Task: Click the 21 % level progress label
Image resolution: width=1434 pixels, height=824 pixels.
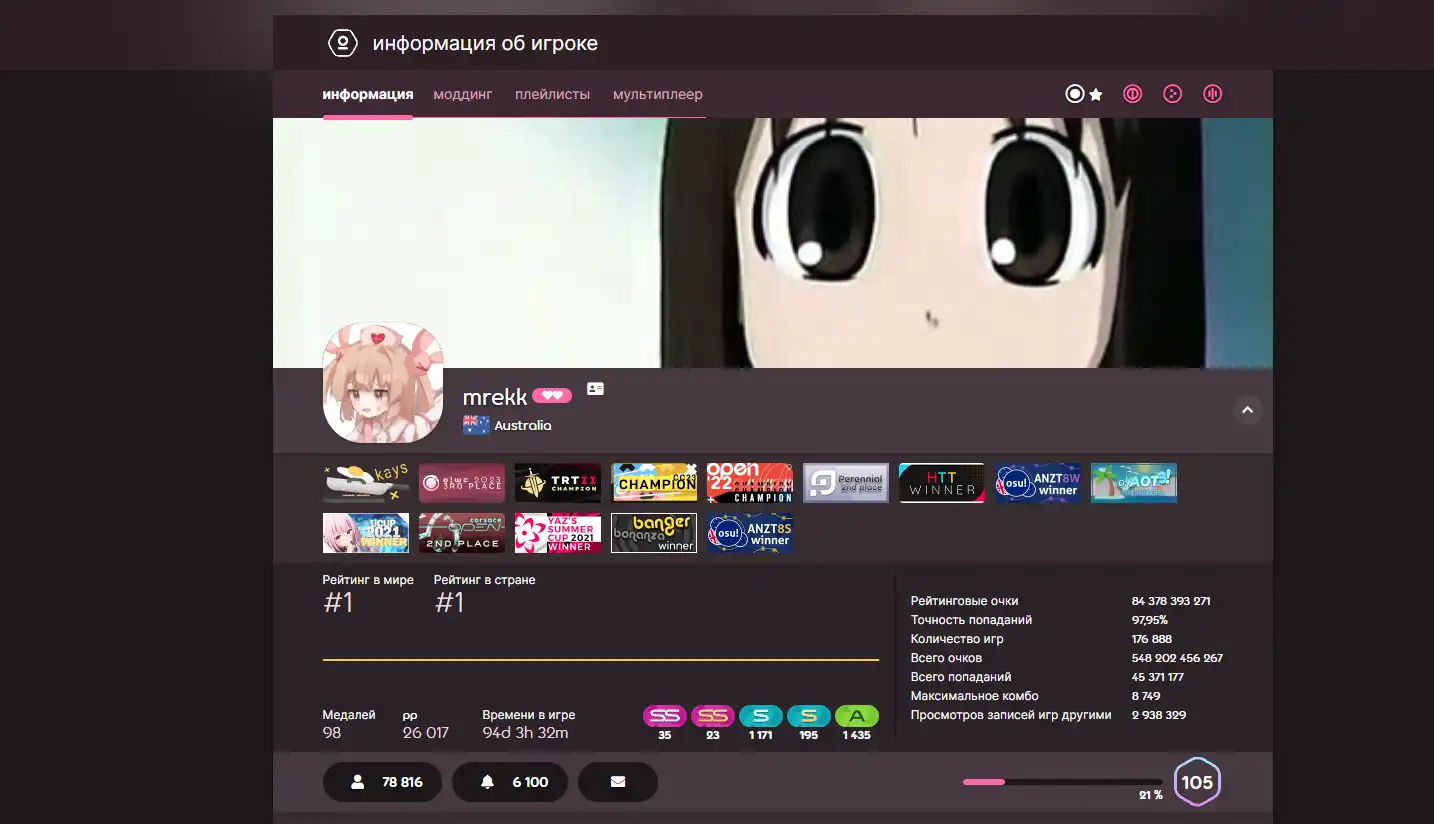Action: click(x=1151, y=796)
